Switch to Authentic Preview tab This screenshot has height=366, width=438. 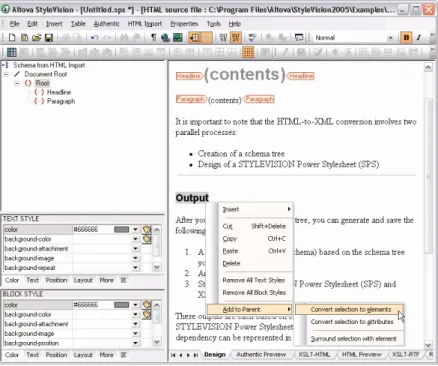click(x=261, y=355)
